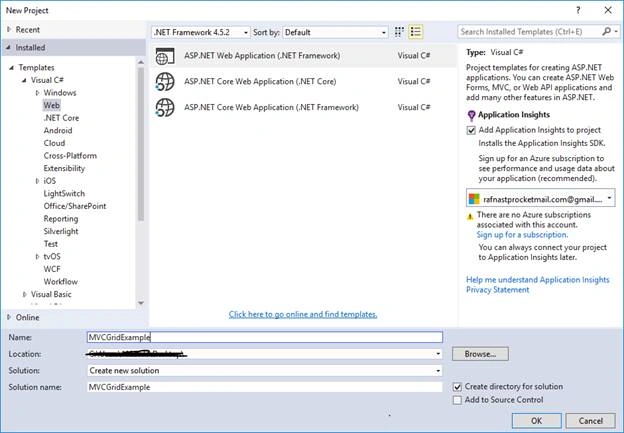Open the Privacy Statement link
The width and height of the screenshot is (624, 433).
tap(497, 290)
